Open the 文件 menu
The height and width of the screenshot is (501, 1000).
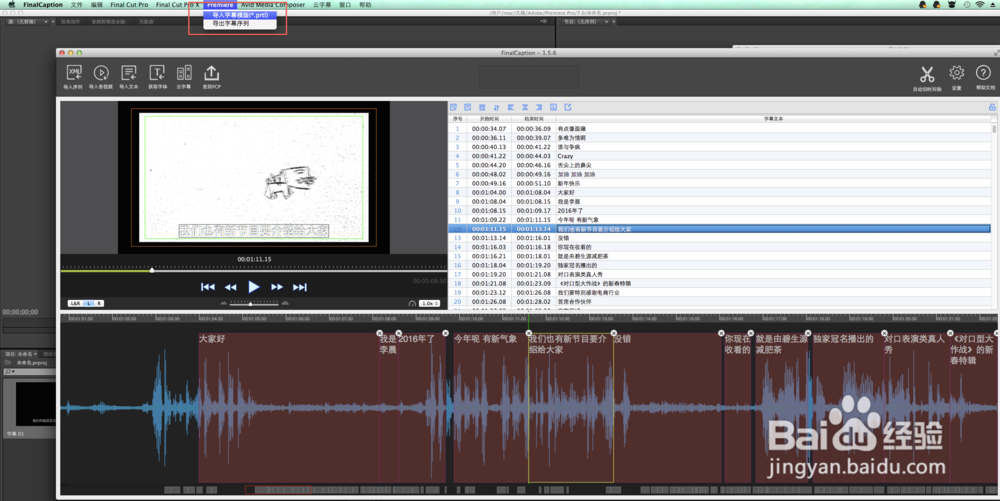pyautogui.click(x=77, y=4)
